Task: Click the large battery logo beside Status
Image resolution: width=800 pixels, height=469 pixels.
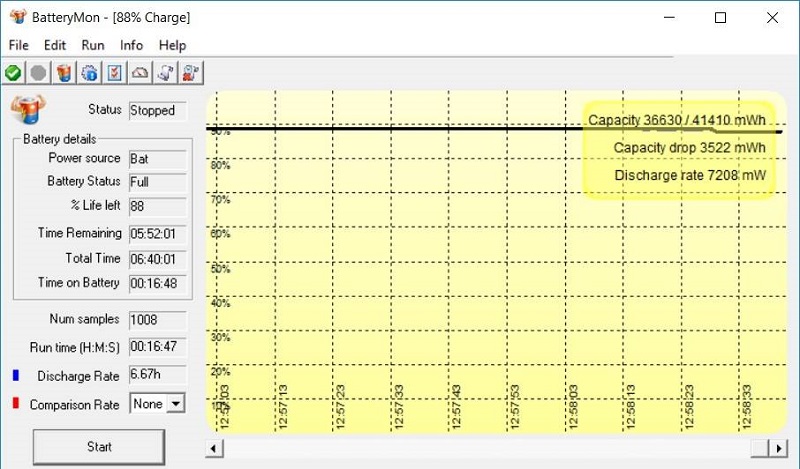Action: (x=28, y=109)
